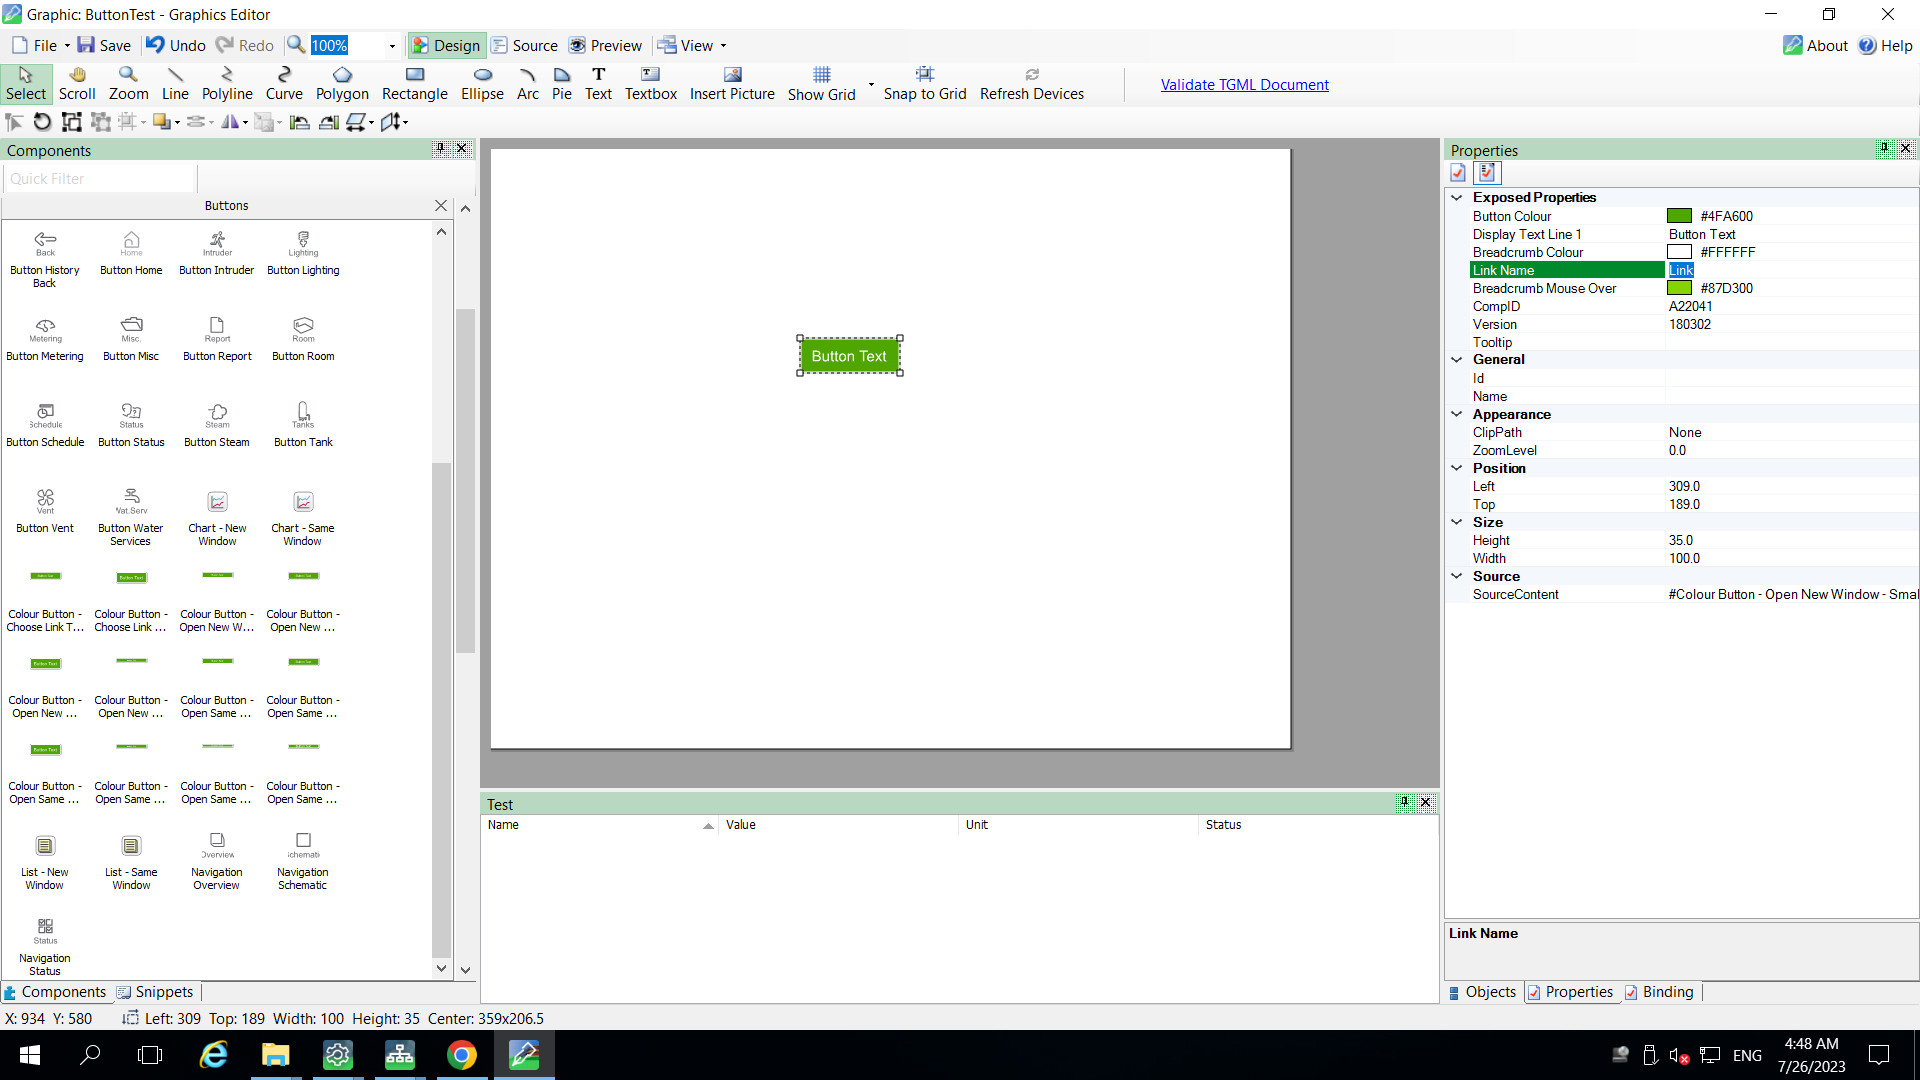Image resolution: width=1920 pixels, height=1080 pixels.
Task: Click inside the Quick Filter search field
Action: click(98, 178)
